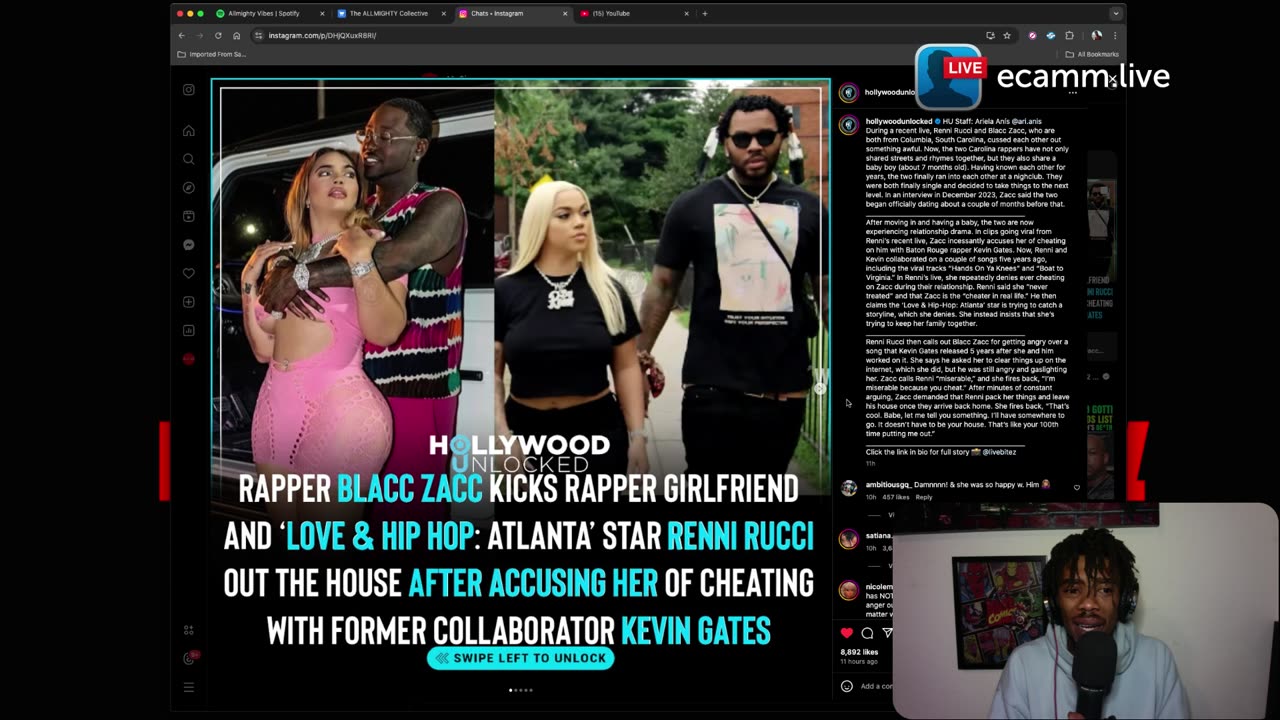The image size is (1280, 720).
Task: Open red profile avatar in sidebar
Action: click(x=188, y=359)
